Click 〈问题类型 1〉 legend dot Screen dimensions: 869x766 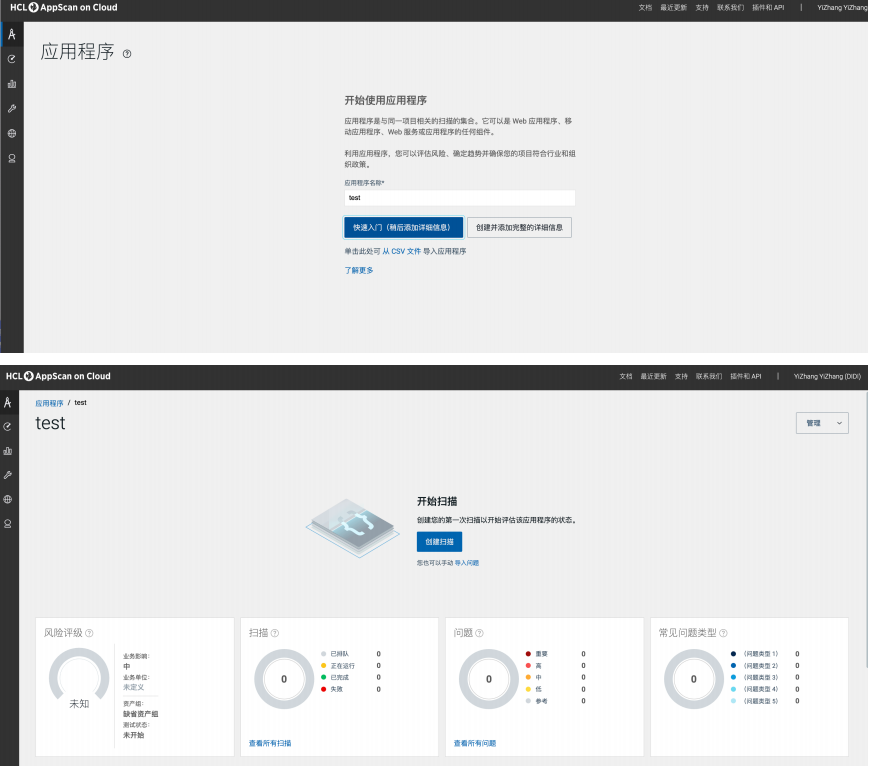[x=733, y=654]
